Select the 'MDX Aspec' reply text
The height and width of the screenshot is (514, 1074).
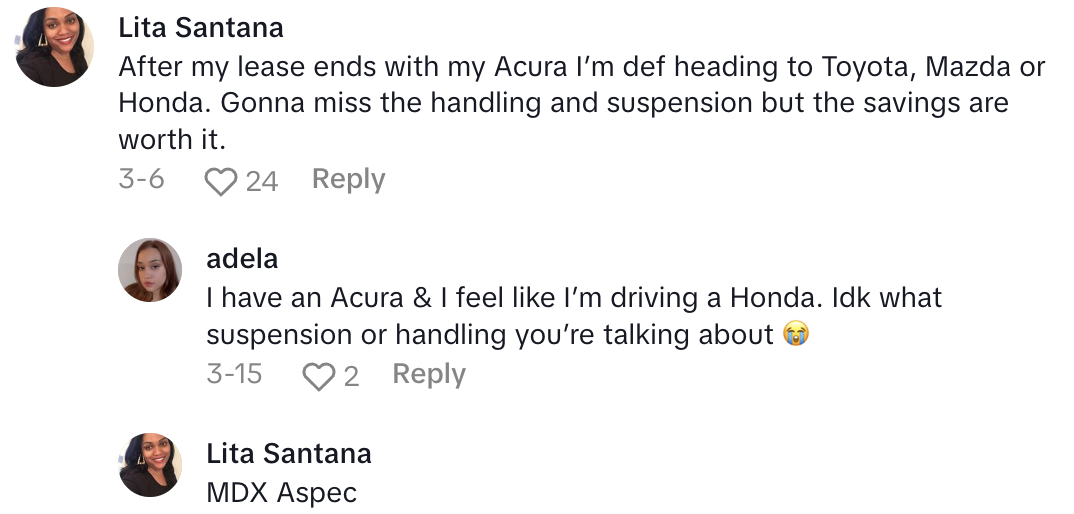click(x=281, y=493)
